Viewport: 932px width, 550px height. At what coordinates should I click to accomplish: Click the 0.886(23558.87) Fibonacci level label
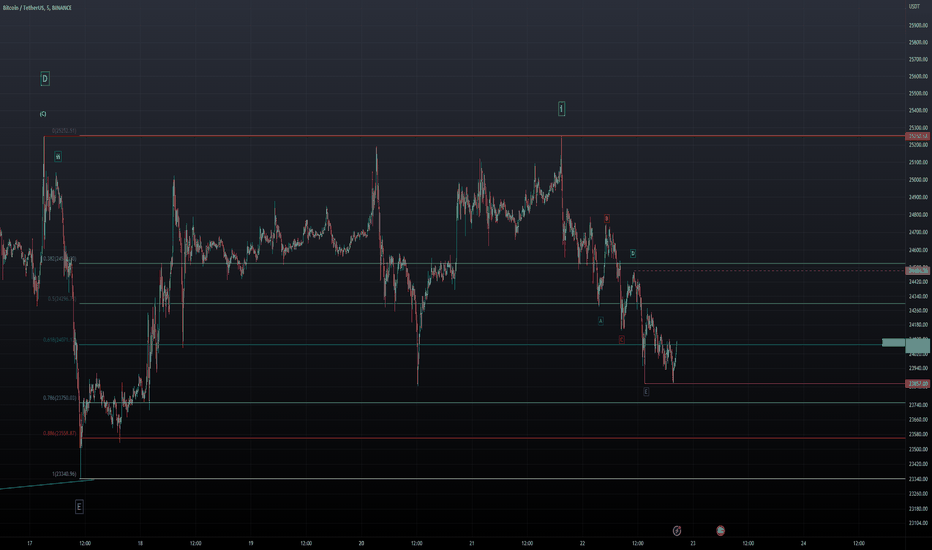pyautogui.click(x=59, y=433)
